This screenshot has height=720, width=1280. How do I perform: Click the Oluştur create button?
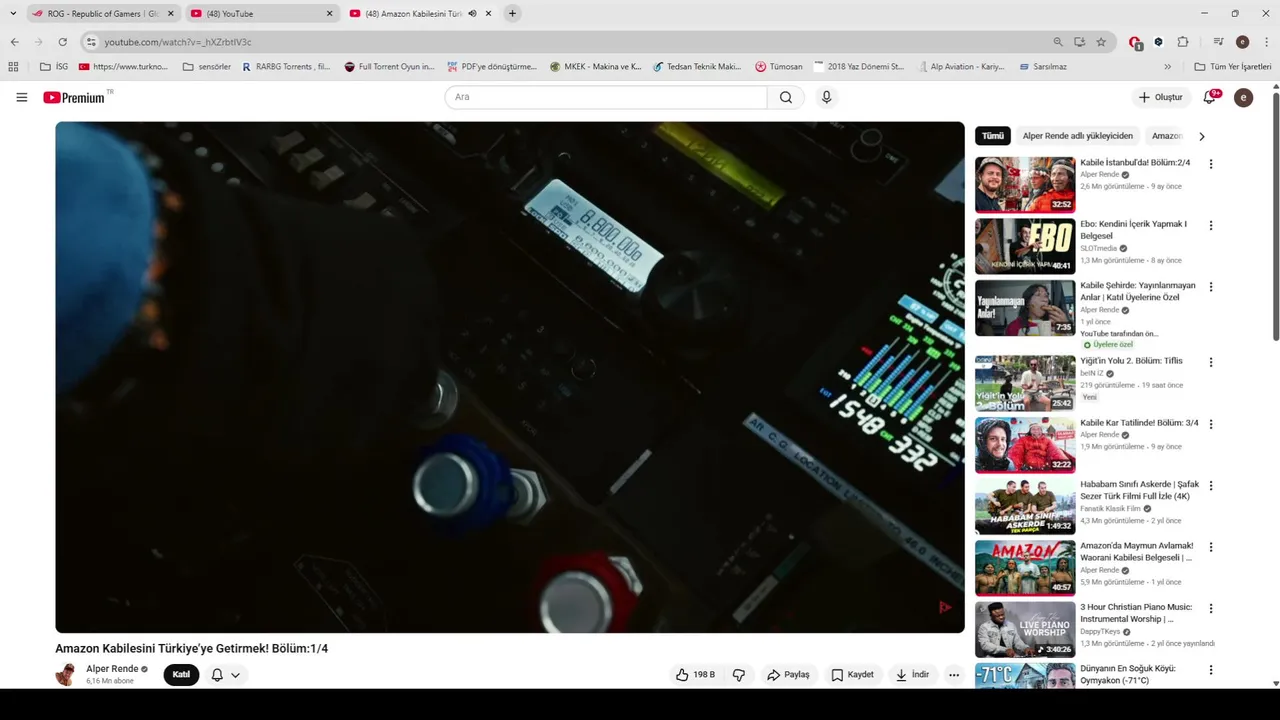tap(1160, 97)
